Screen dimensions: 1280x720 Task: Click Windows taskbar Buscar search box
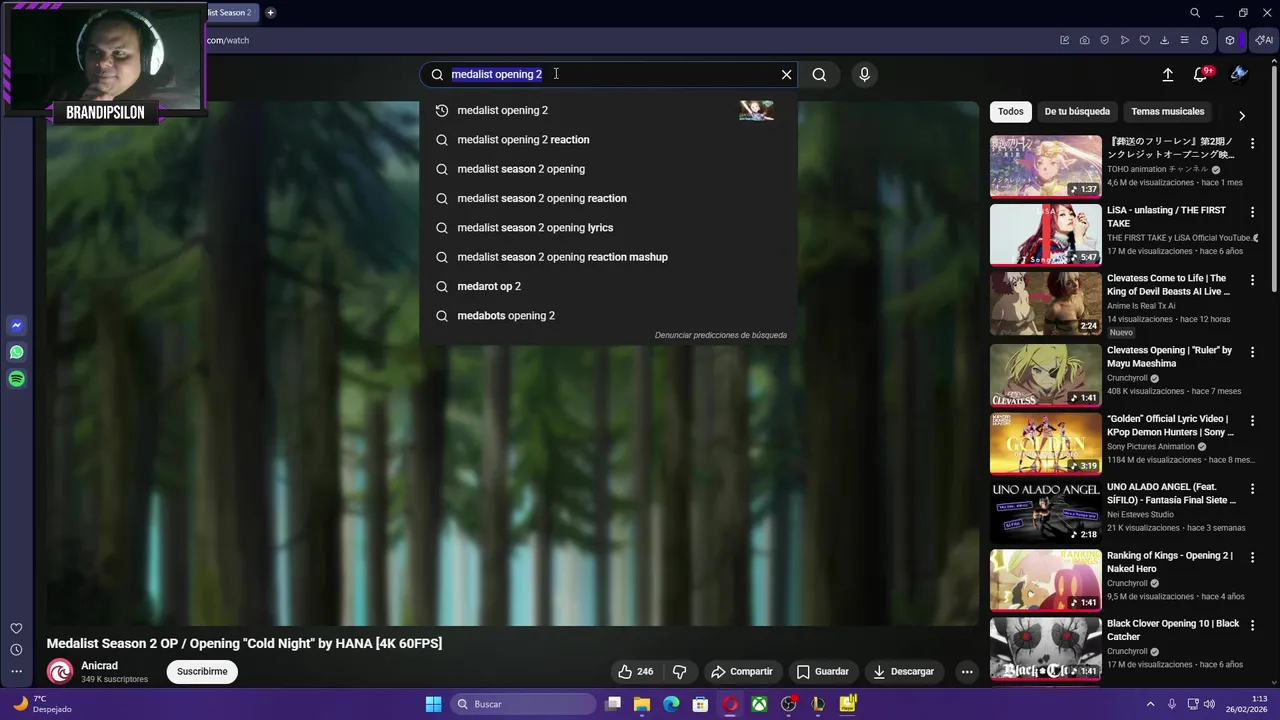[x=522, y=704]
